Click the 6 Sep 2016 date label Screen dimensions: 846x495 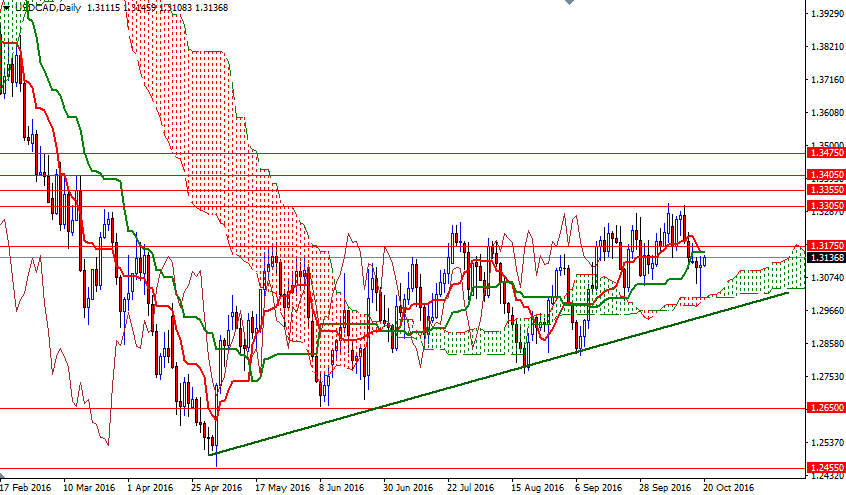(x=599, y=488)
